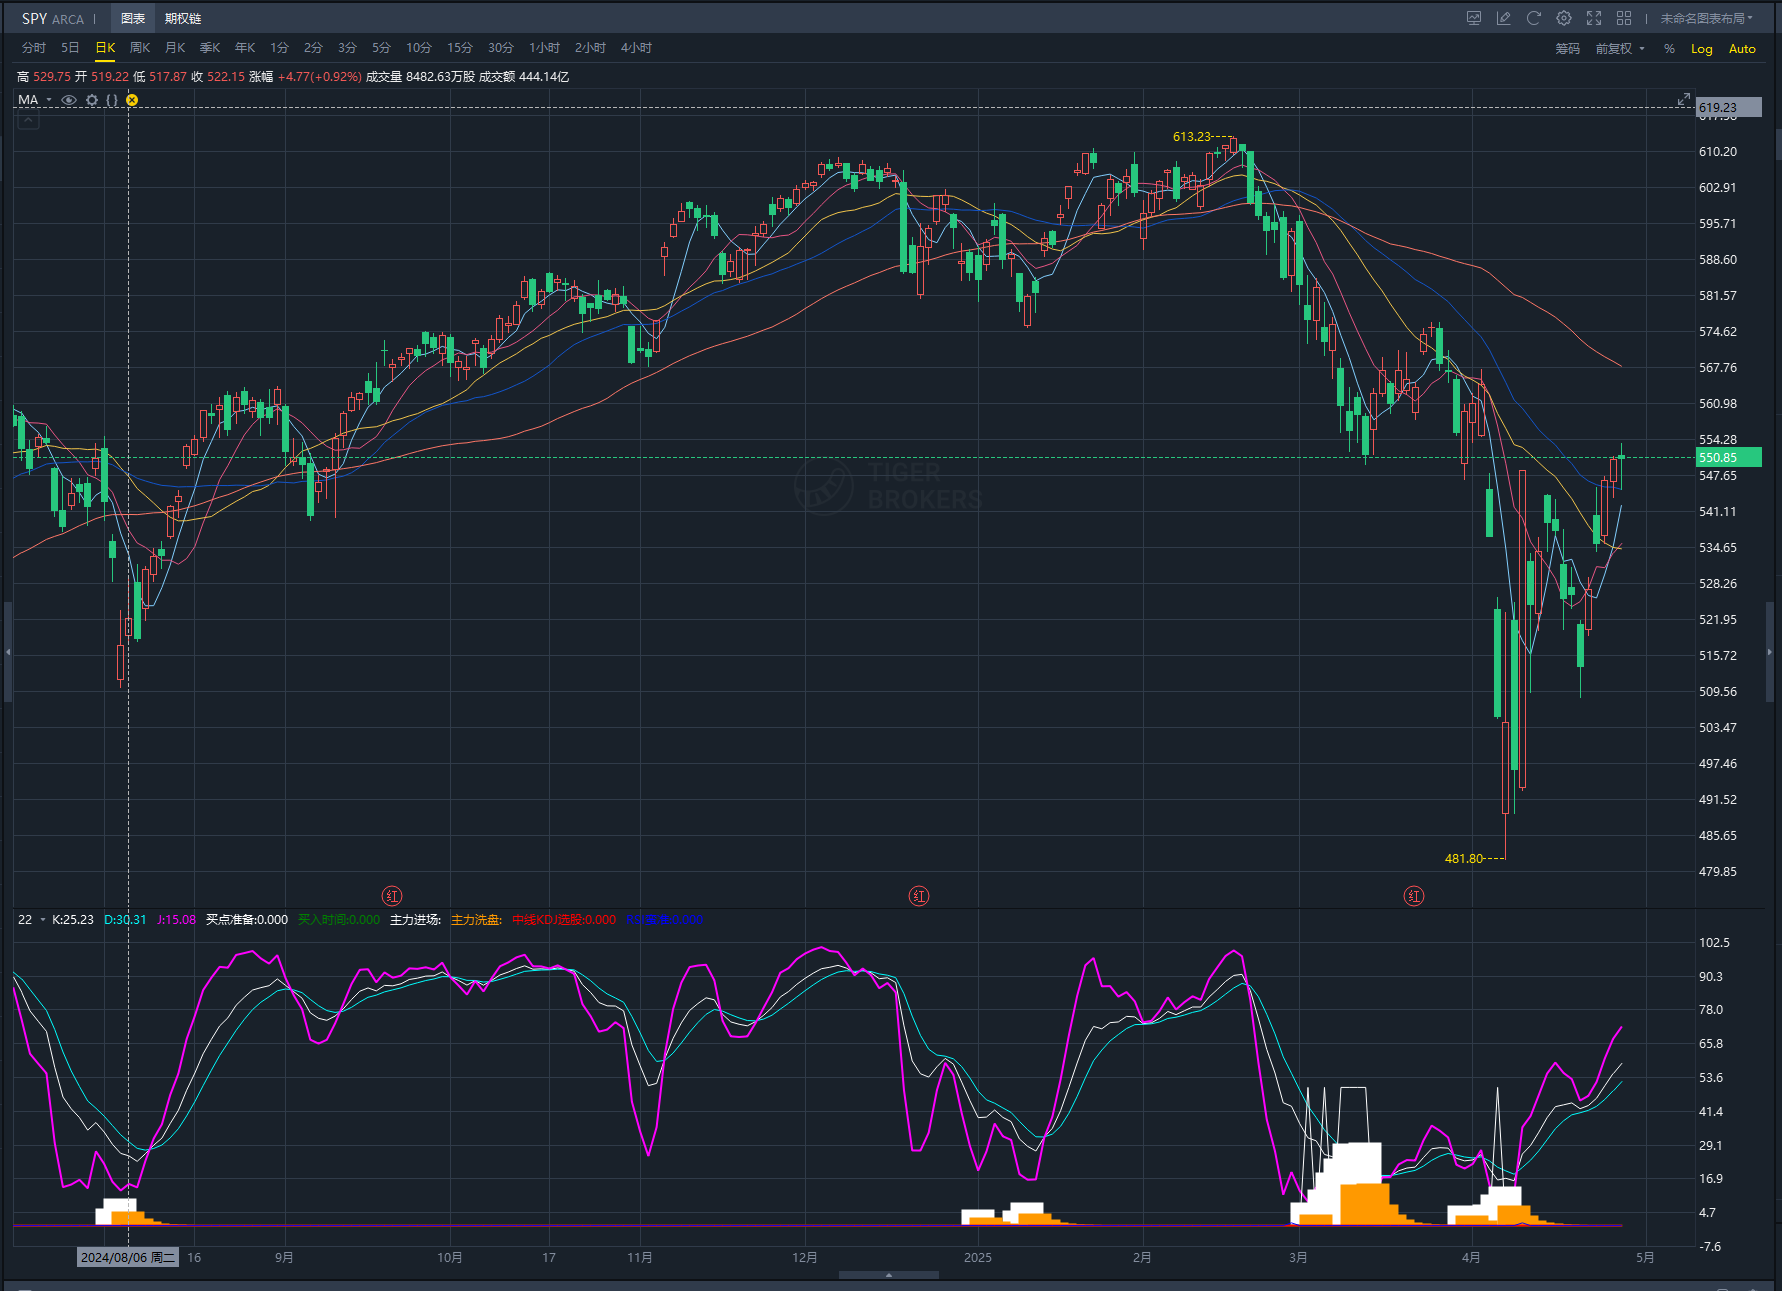The height and width of the screenshot is (1291, 1782).
Task: Collapse the pane with the small up-arrow box
Action: tap(28, 121)
